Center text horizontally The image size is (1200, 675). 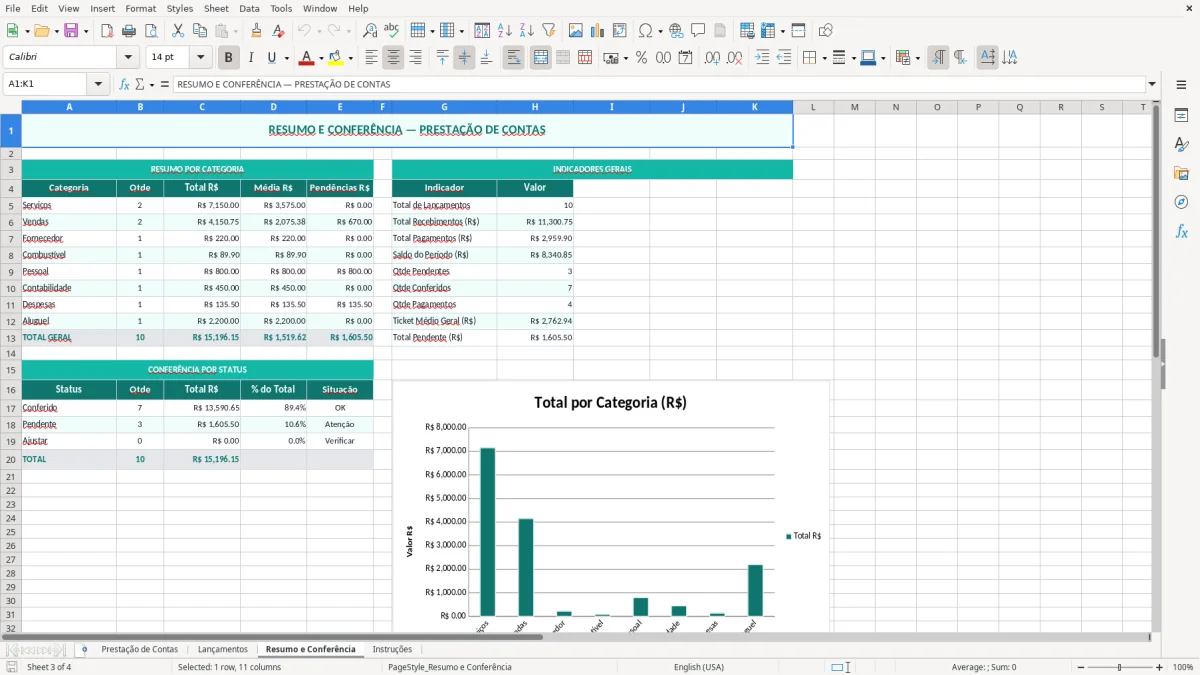(x=394, y=58)
